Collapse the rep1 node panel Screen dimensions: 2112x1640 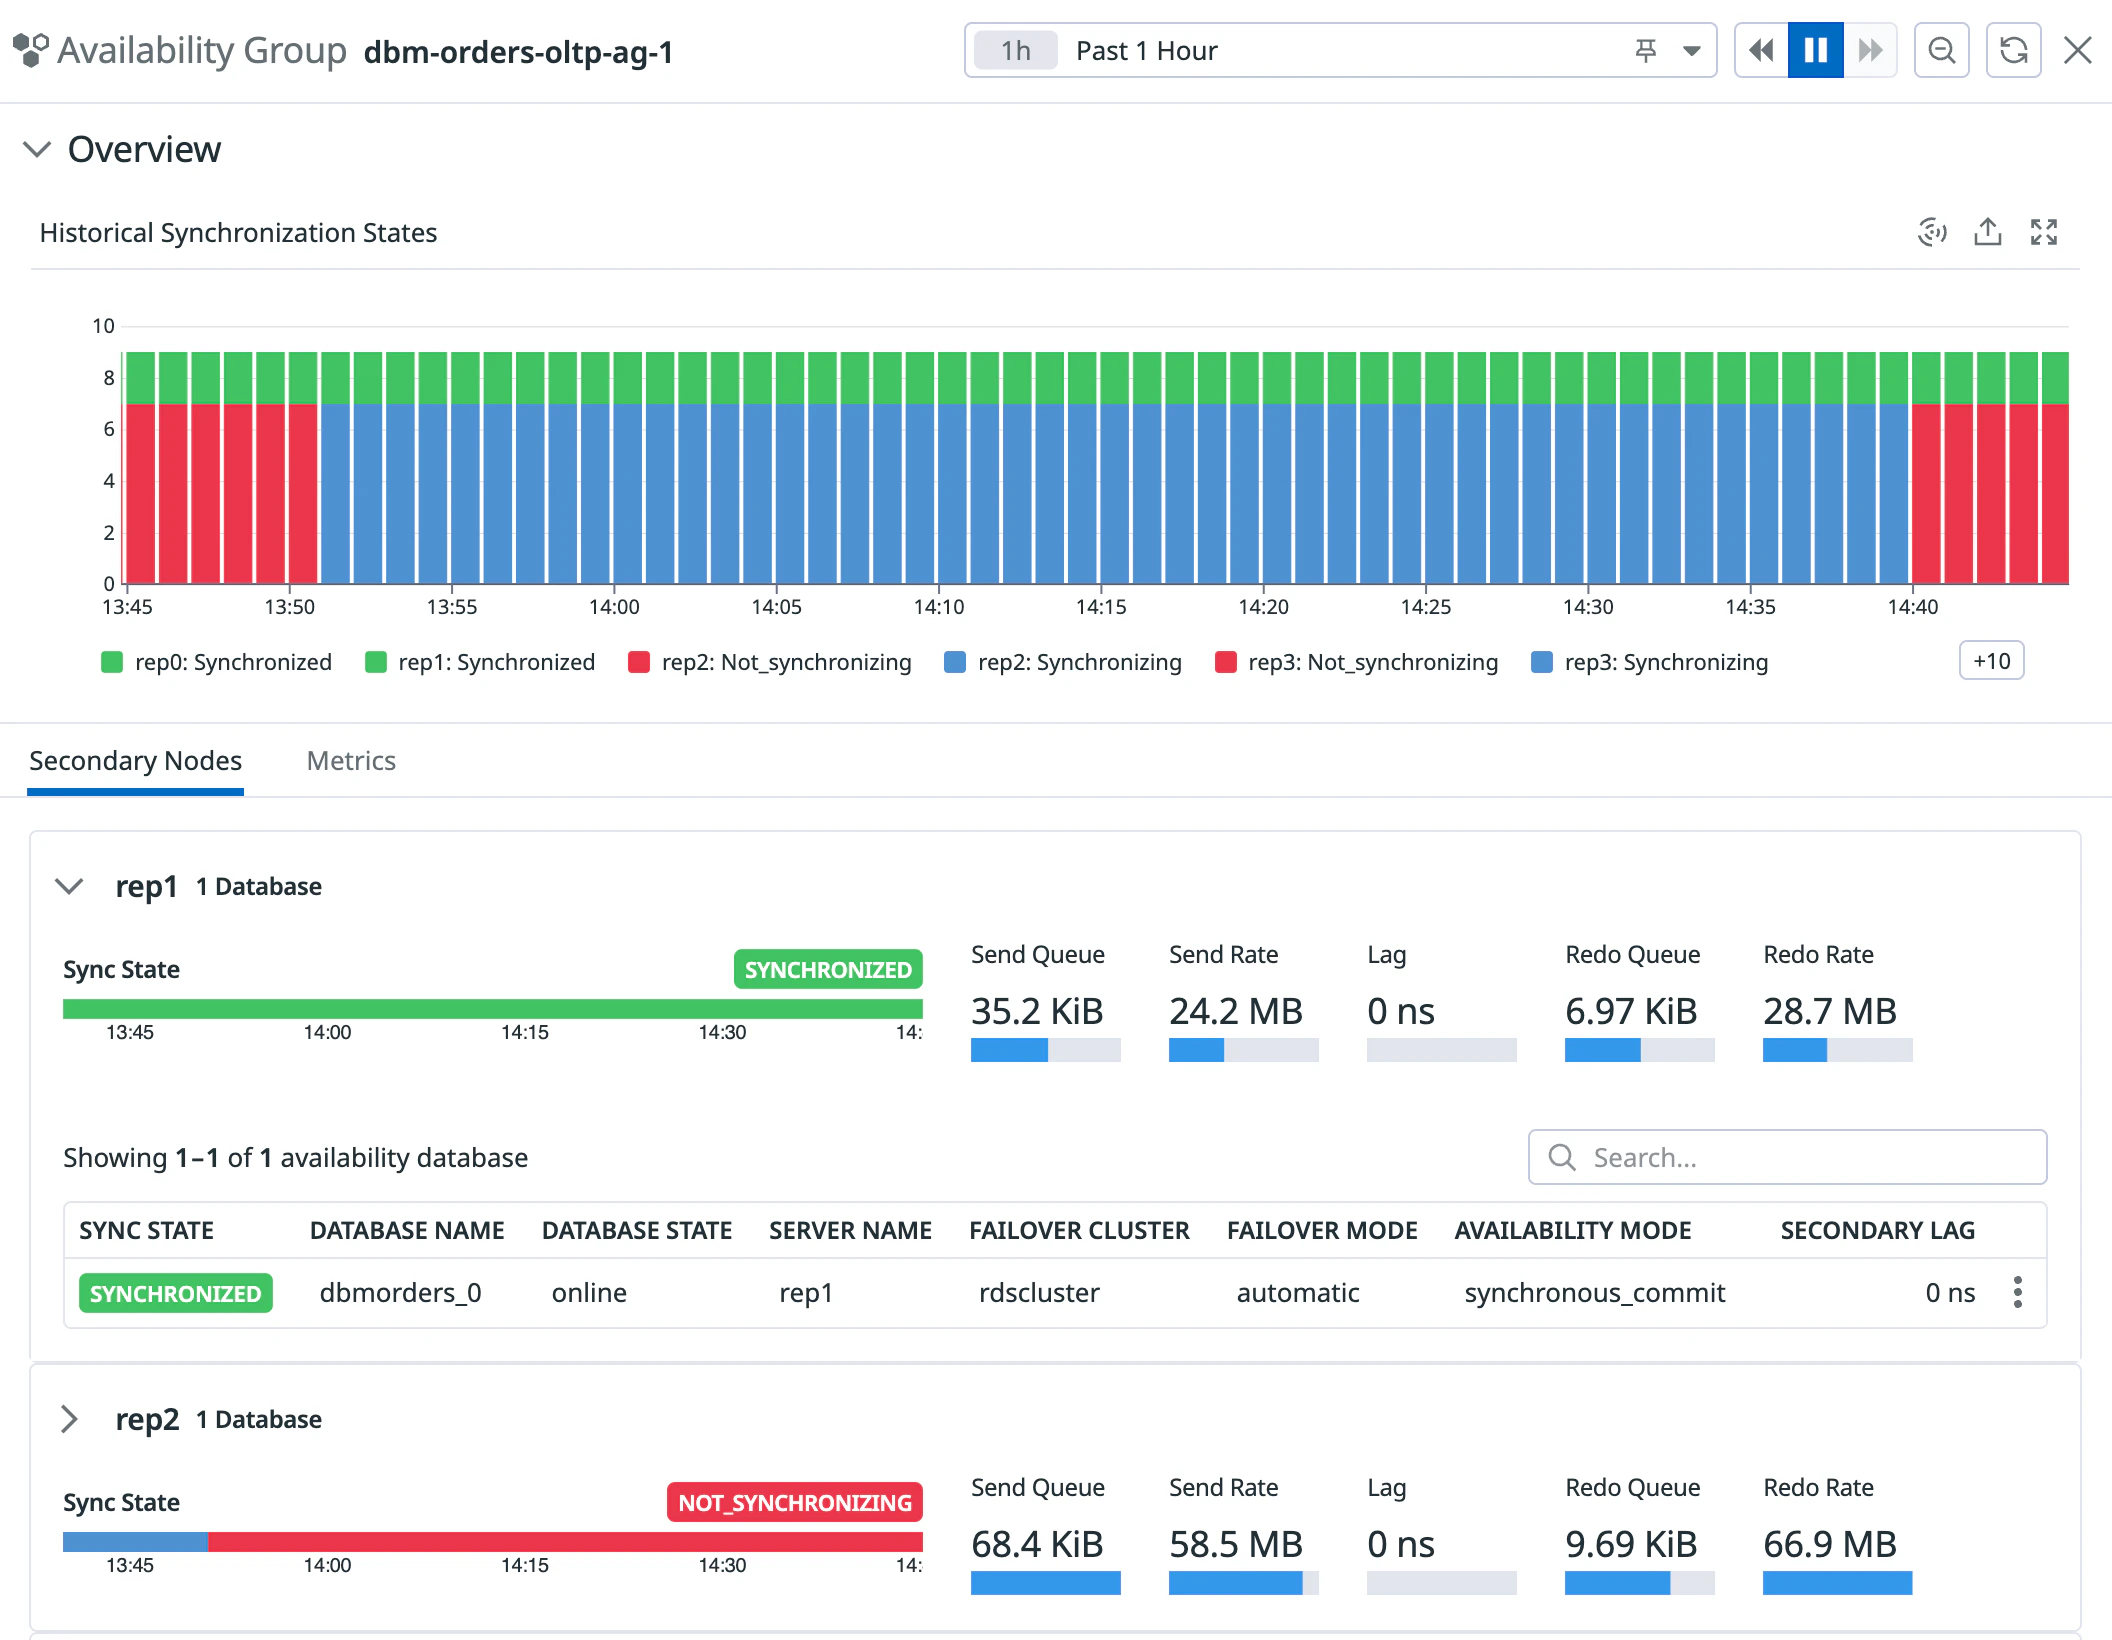point(69,886)
